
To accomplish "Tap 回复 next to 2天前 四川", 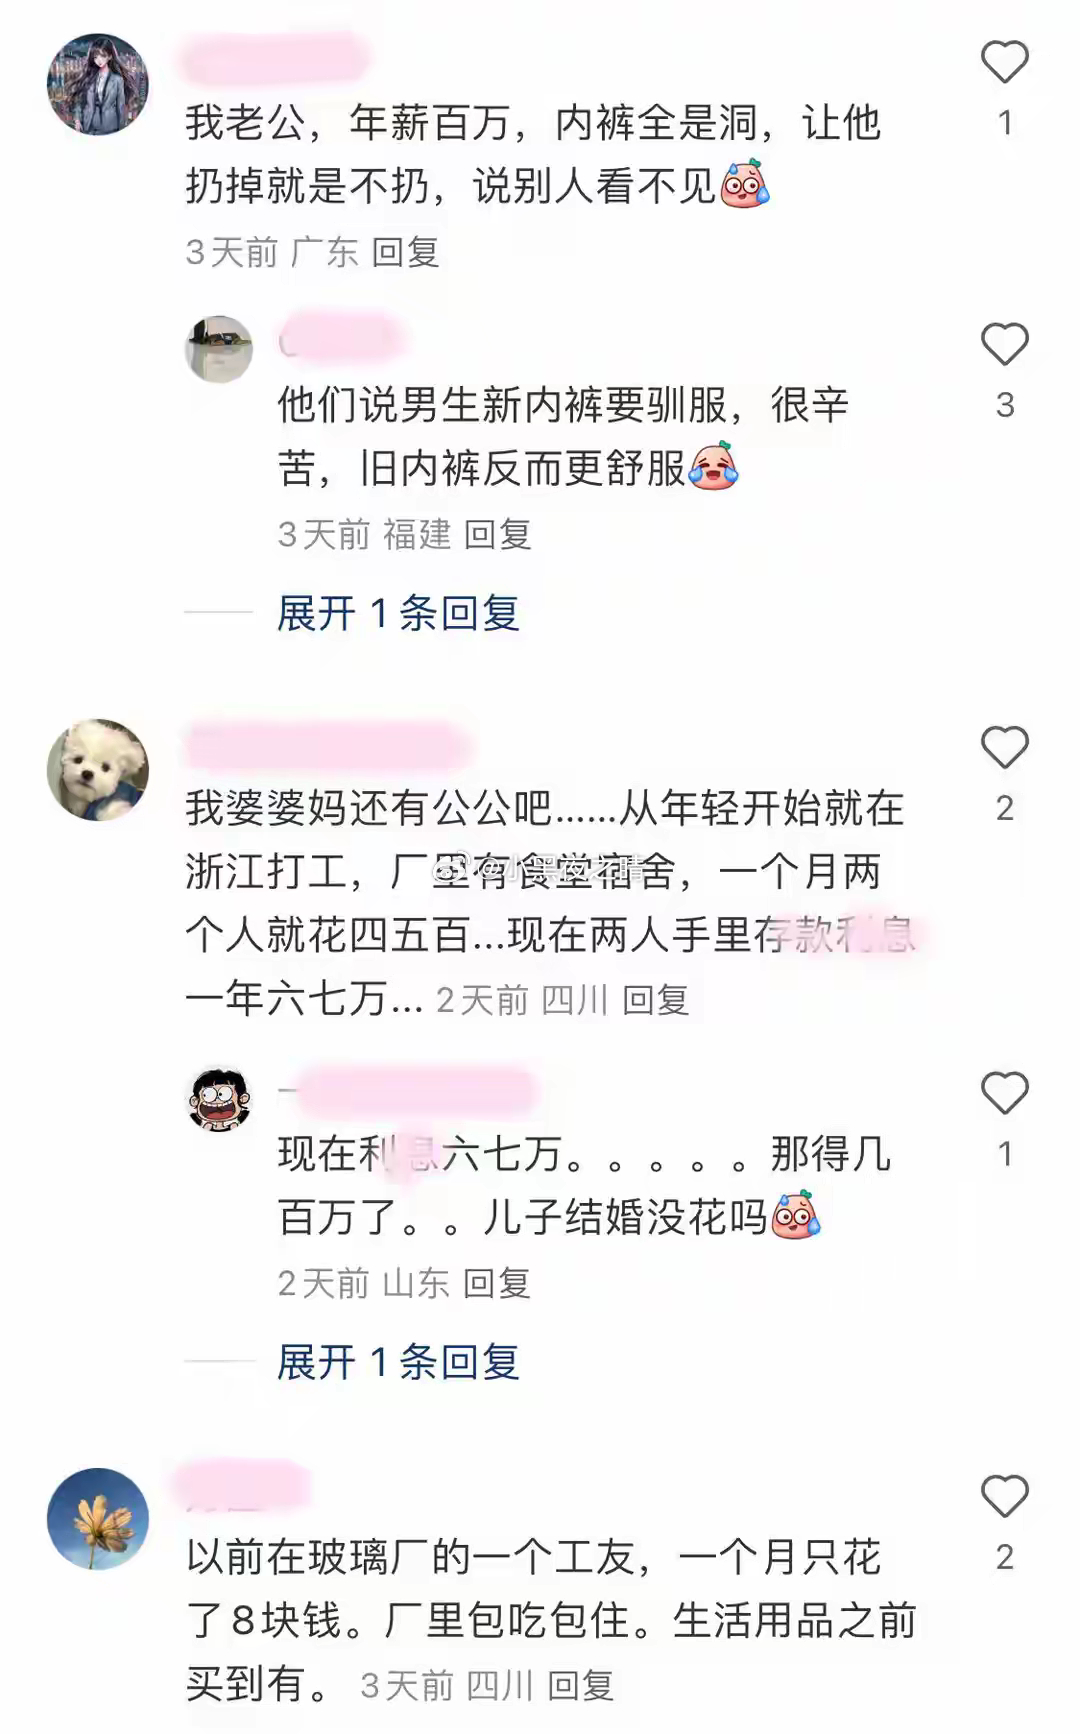I will click(655, 999).
